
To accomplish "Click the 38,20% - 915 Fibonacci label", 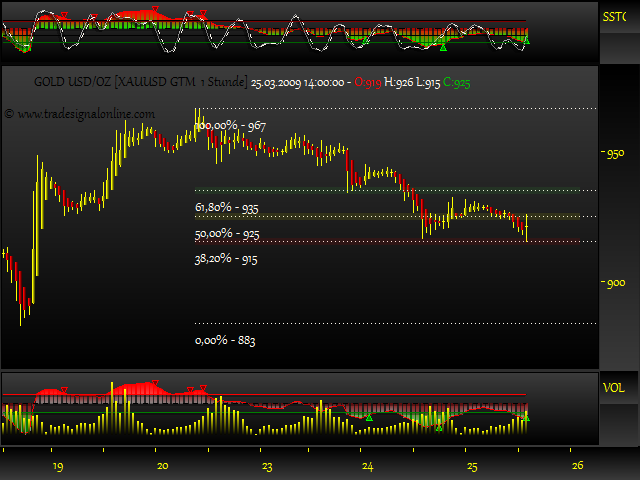I will click(227, 258).
